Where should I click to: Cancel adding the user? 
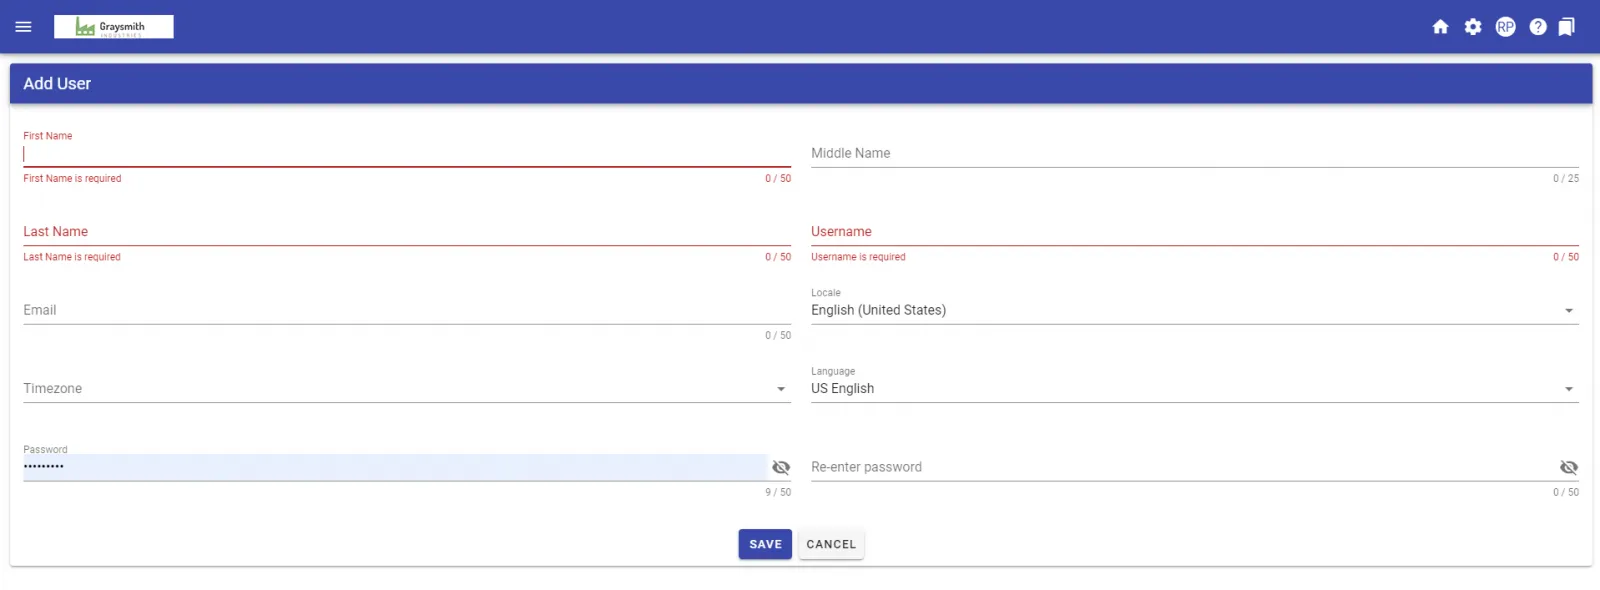coord(830,544)
